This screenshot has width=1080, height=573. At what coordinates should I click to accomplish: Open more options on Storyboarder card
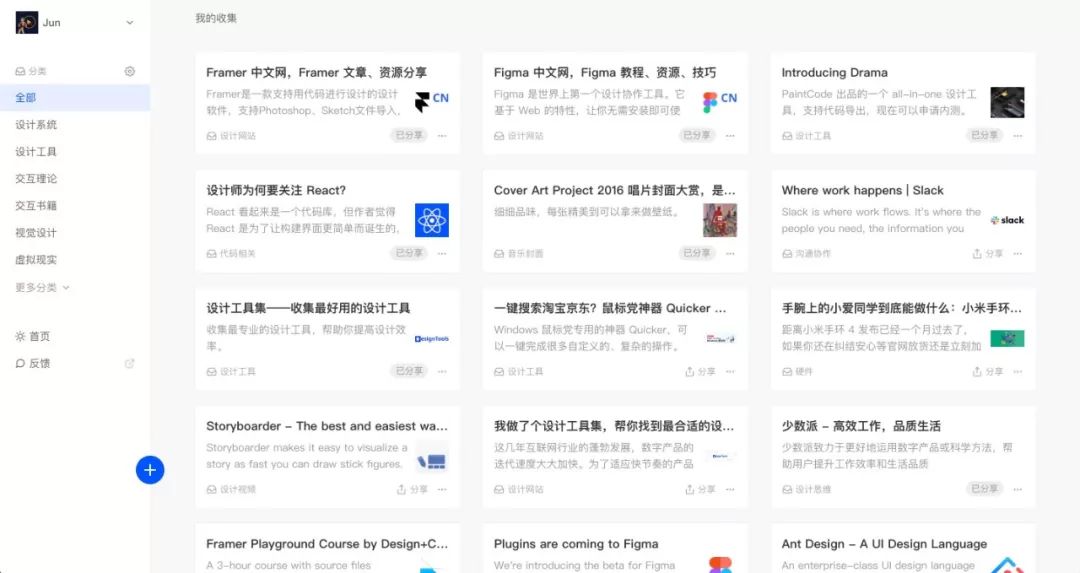(x=442, y=489)
